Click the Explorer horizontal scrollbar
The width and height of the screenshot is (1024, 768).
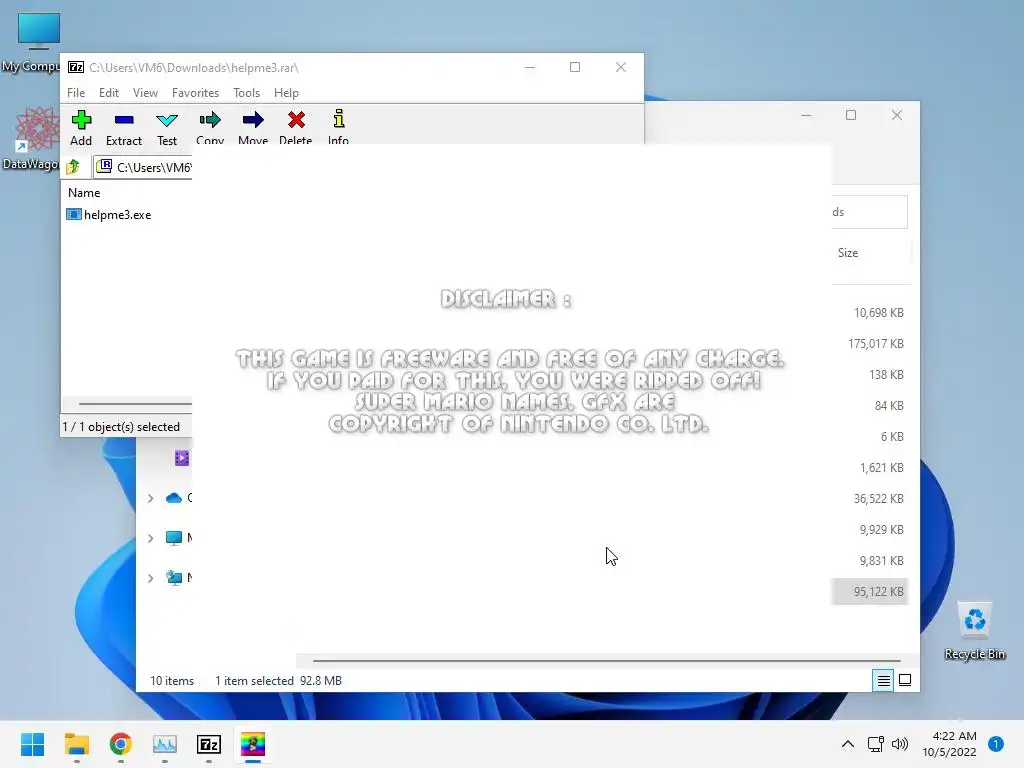606,661
